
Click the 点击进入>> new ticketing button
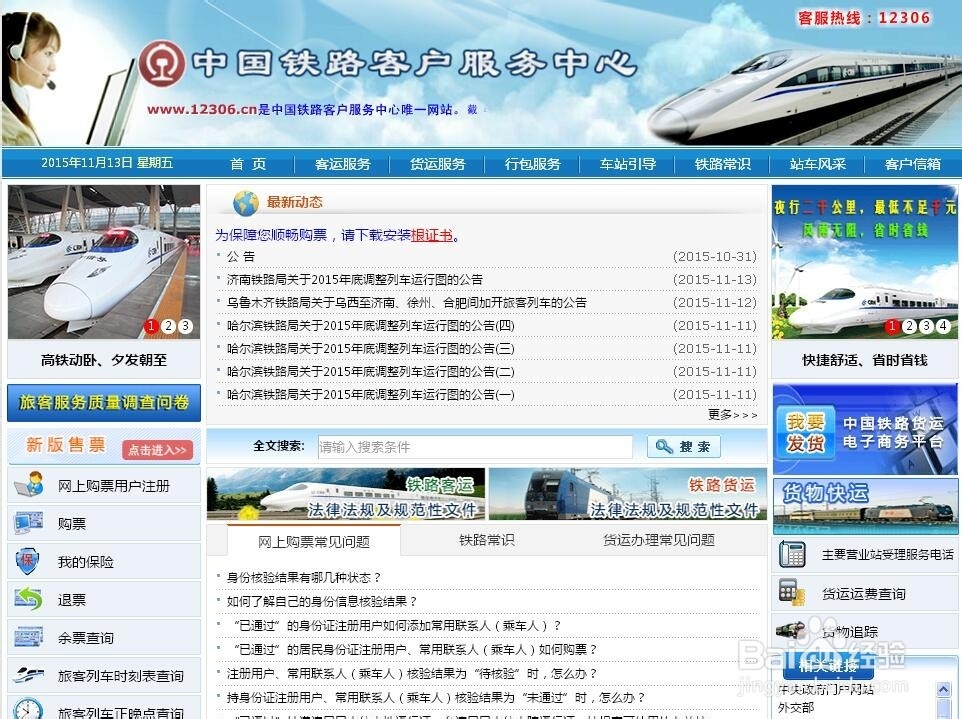click(x=157, y=450)
